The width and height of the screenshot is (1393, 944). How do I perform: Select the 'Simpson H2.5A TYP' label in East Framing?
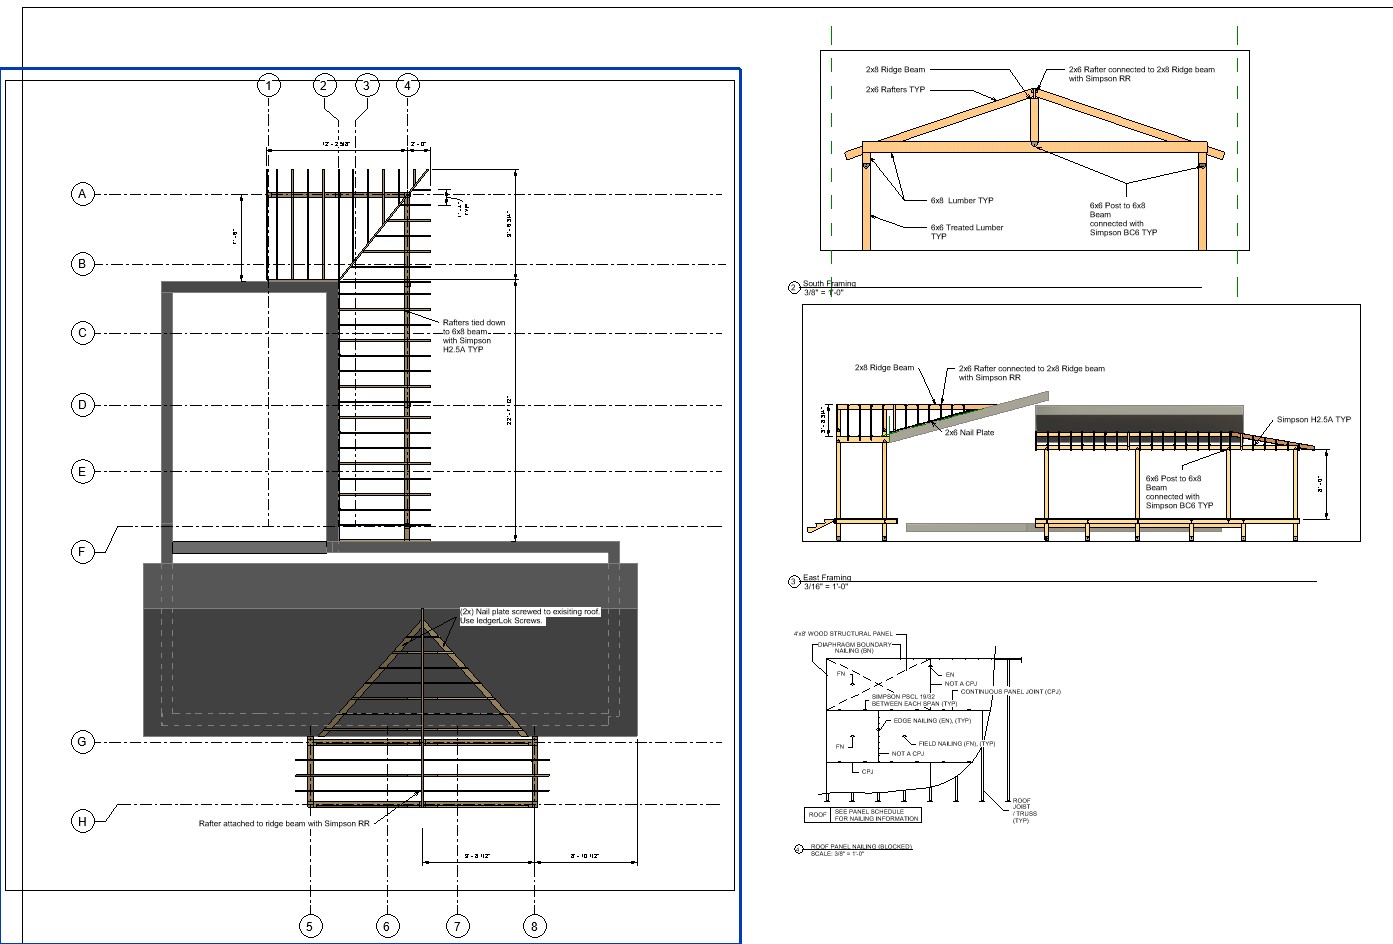pos(1313,419)
